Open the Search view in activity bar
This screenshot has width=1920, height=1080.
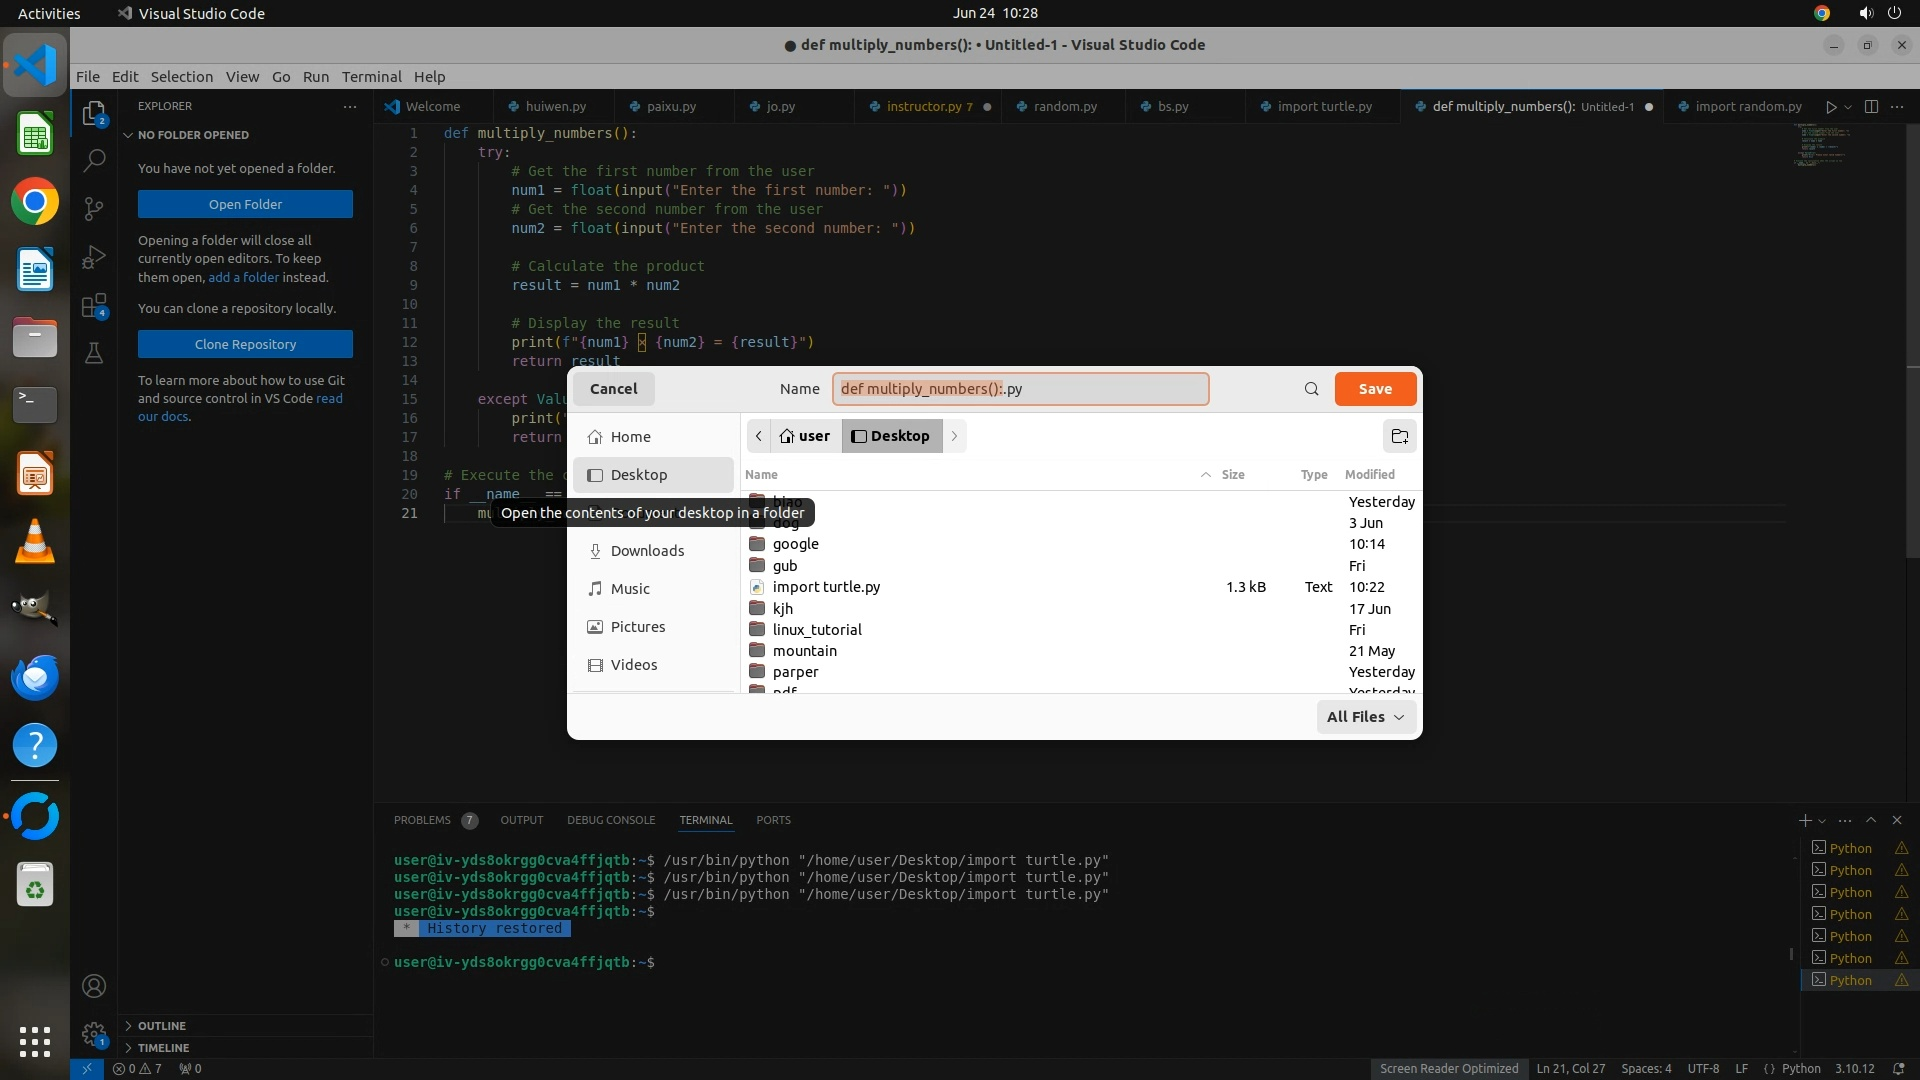(94, 160)
